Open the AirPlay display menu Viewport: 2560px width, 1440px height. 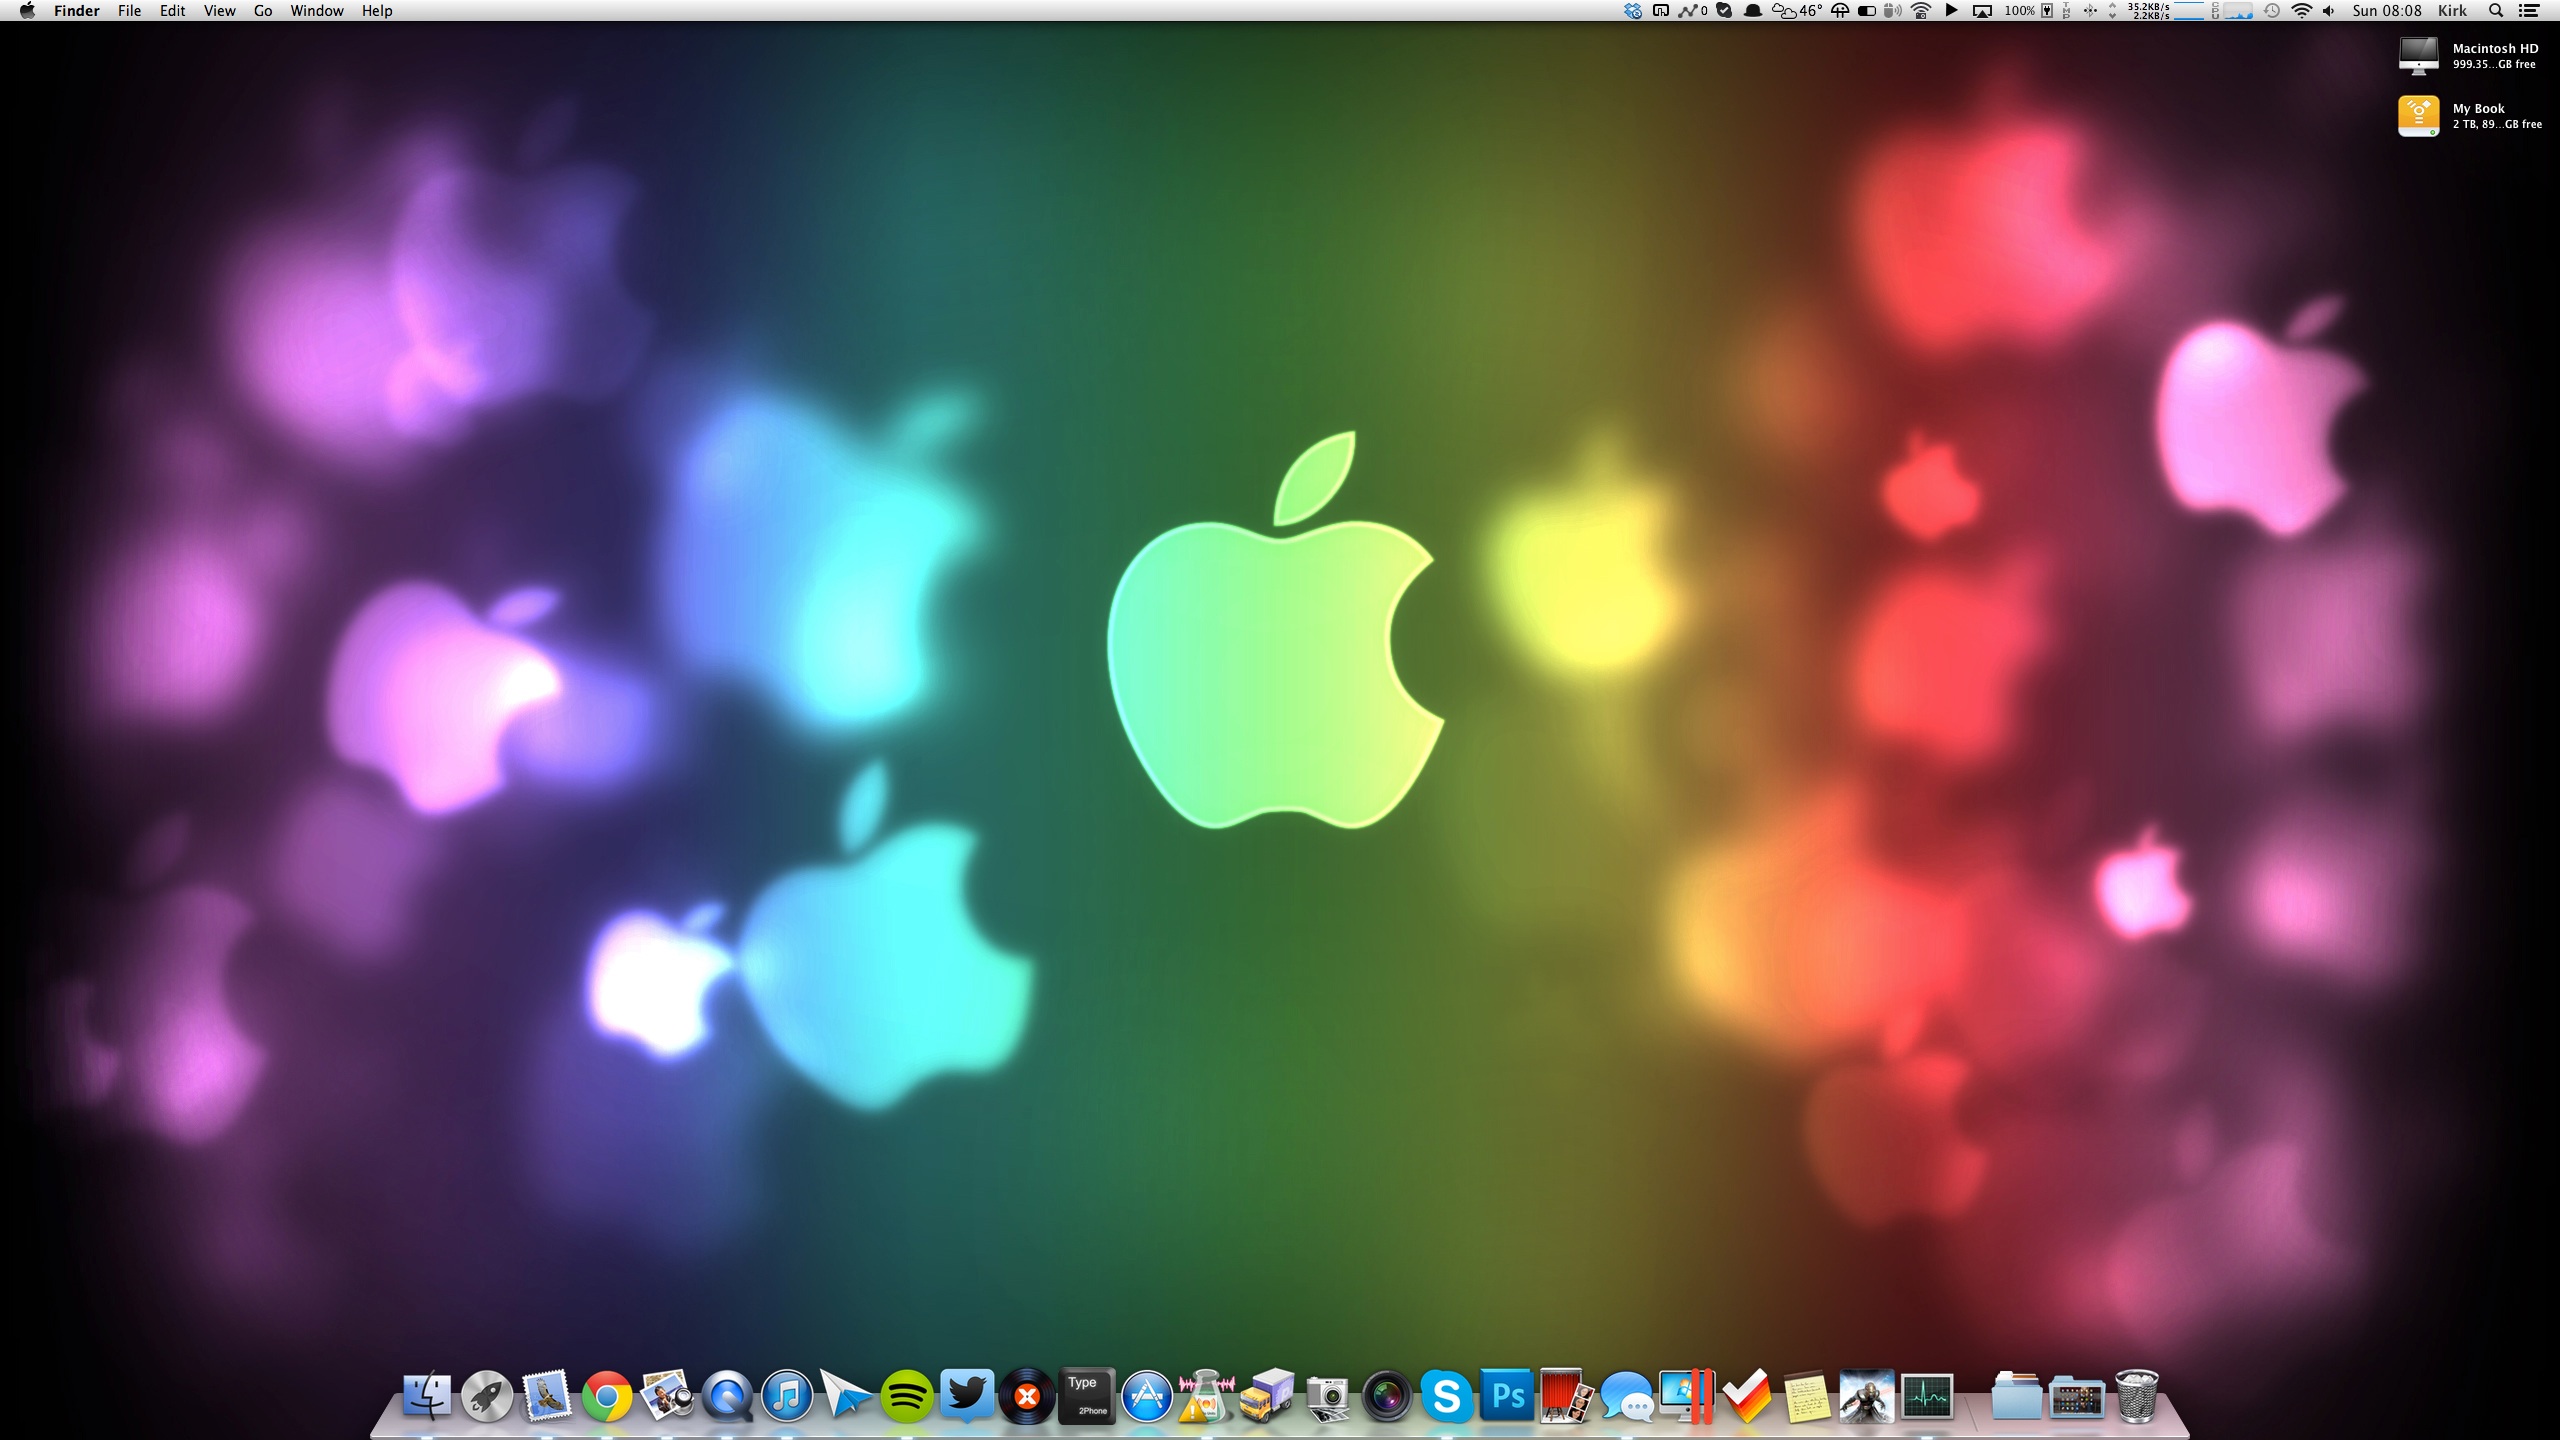click(1982, 11)
